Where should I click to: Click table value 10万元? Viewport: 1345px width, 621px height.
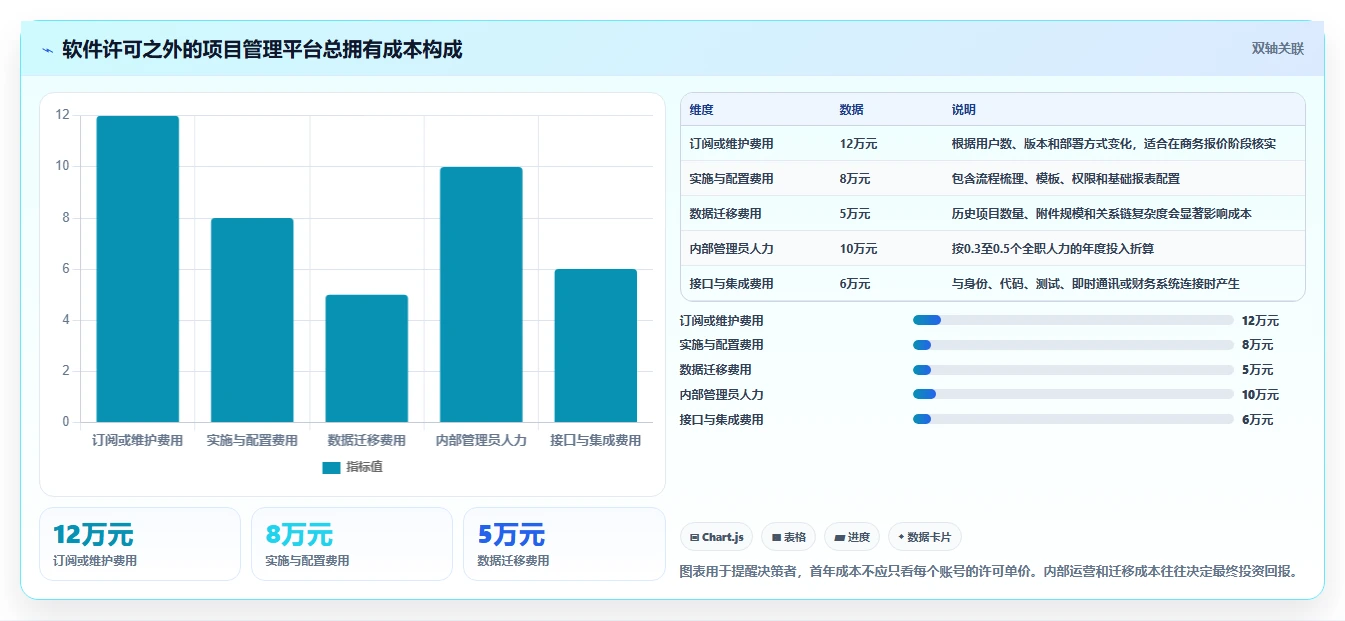[859, 249]
